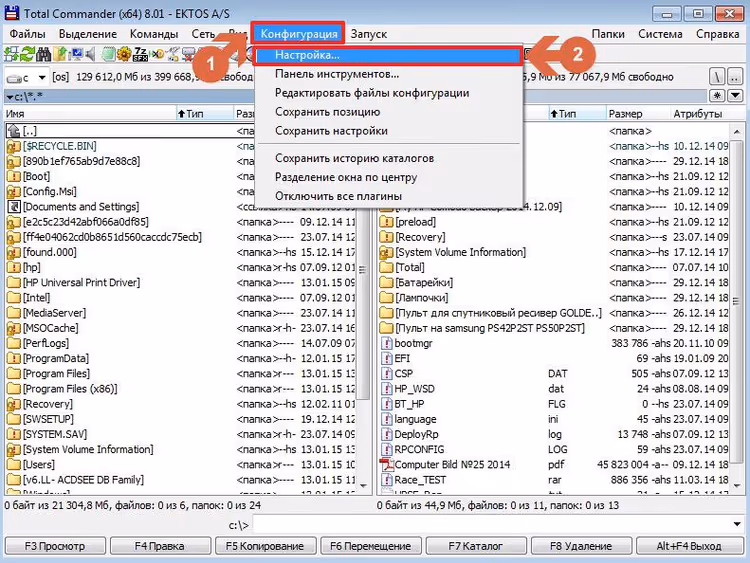Sort left panel by Тип column

205,114
